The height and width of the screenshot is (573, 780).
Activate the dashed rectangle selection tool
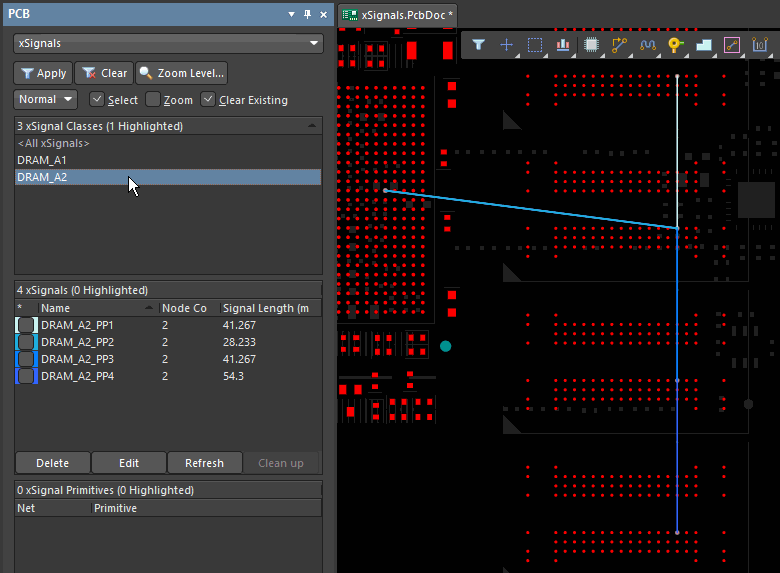[534, 45]
